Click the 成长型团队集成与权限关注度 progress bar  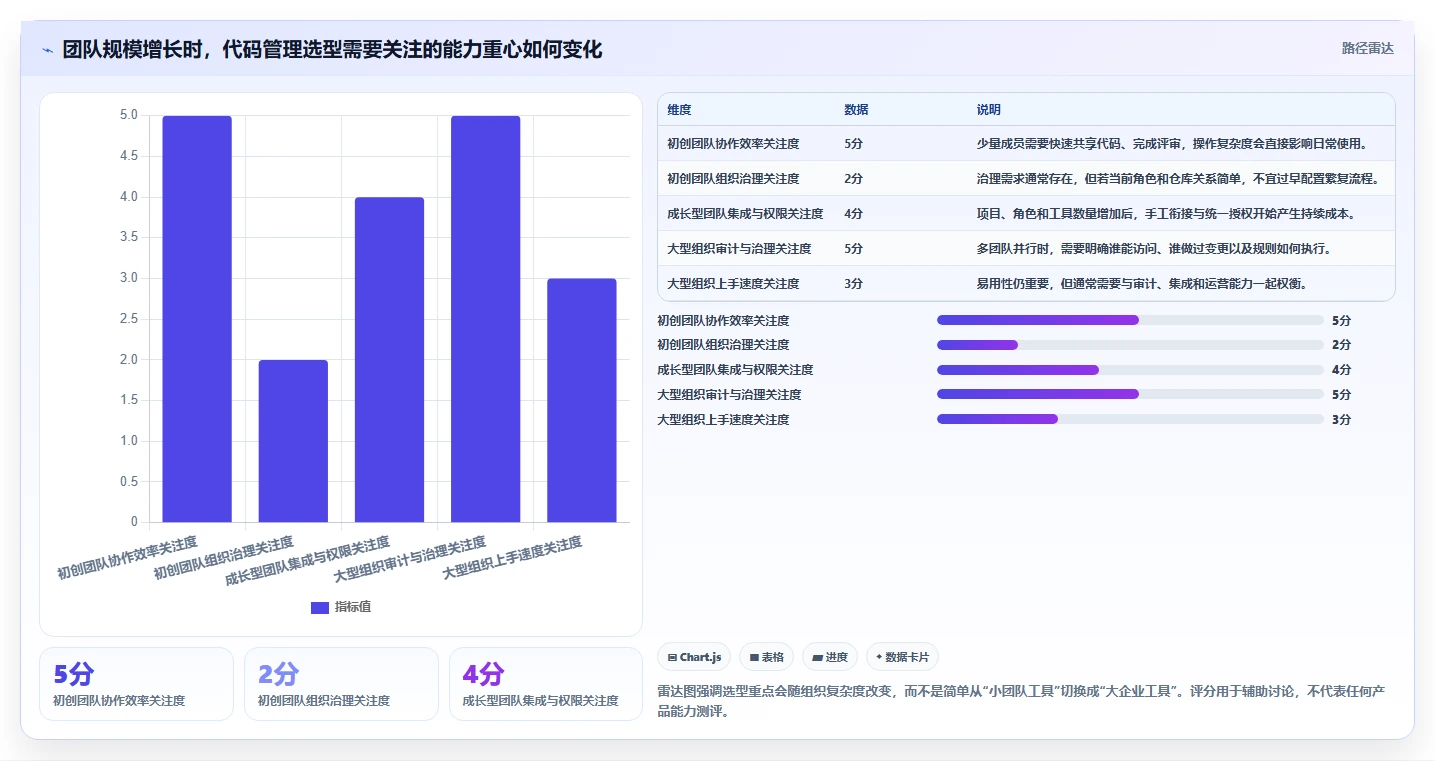pos(1130,370)
